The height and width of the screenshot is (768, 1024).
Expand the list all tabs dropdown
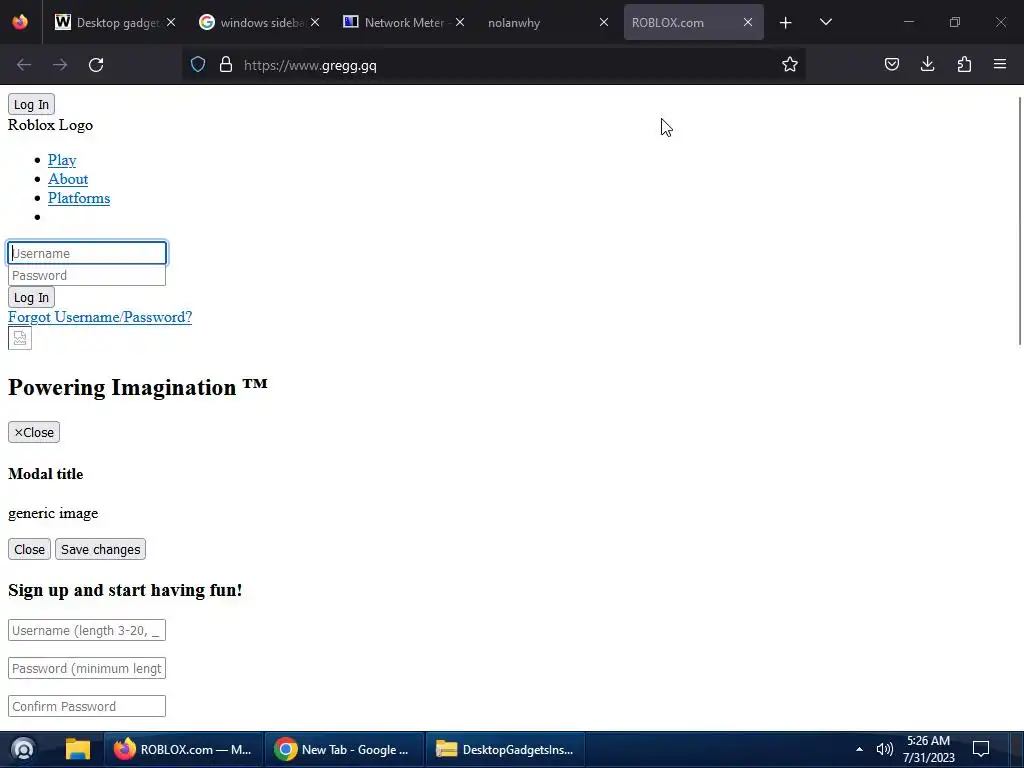(x=825, y=22)
